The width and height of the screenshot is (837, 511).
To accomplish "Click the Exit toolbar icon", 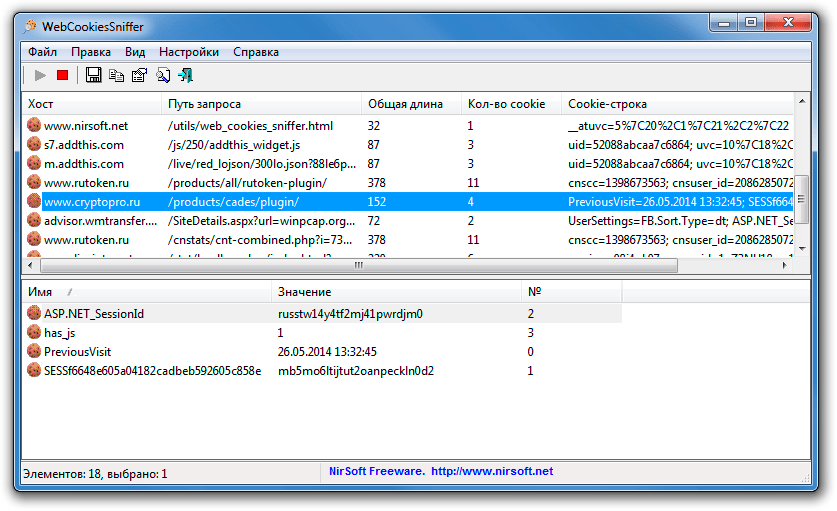I will pos(186,75).
